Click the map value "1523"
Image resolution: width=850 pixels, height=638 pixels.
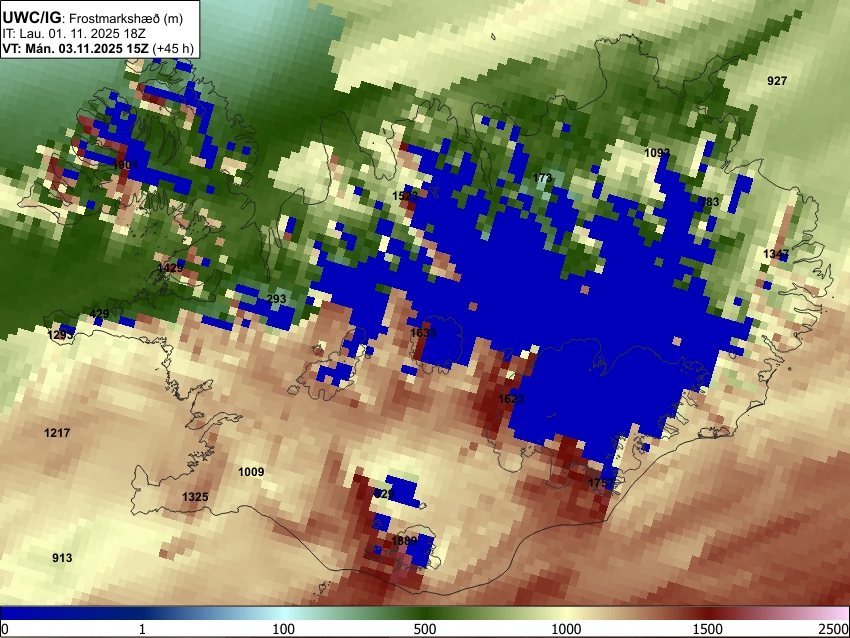405,196
